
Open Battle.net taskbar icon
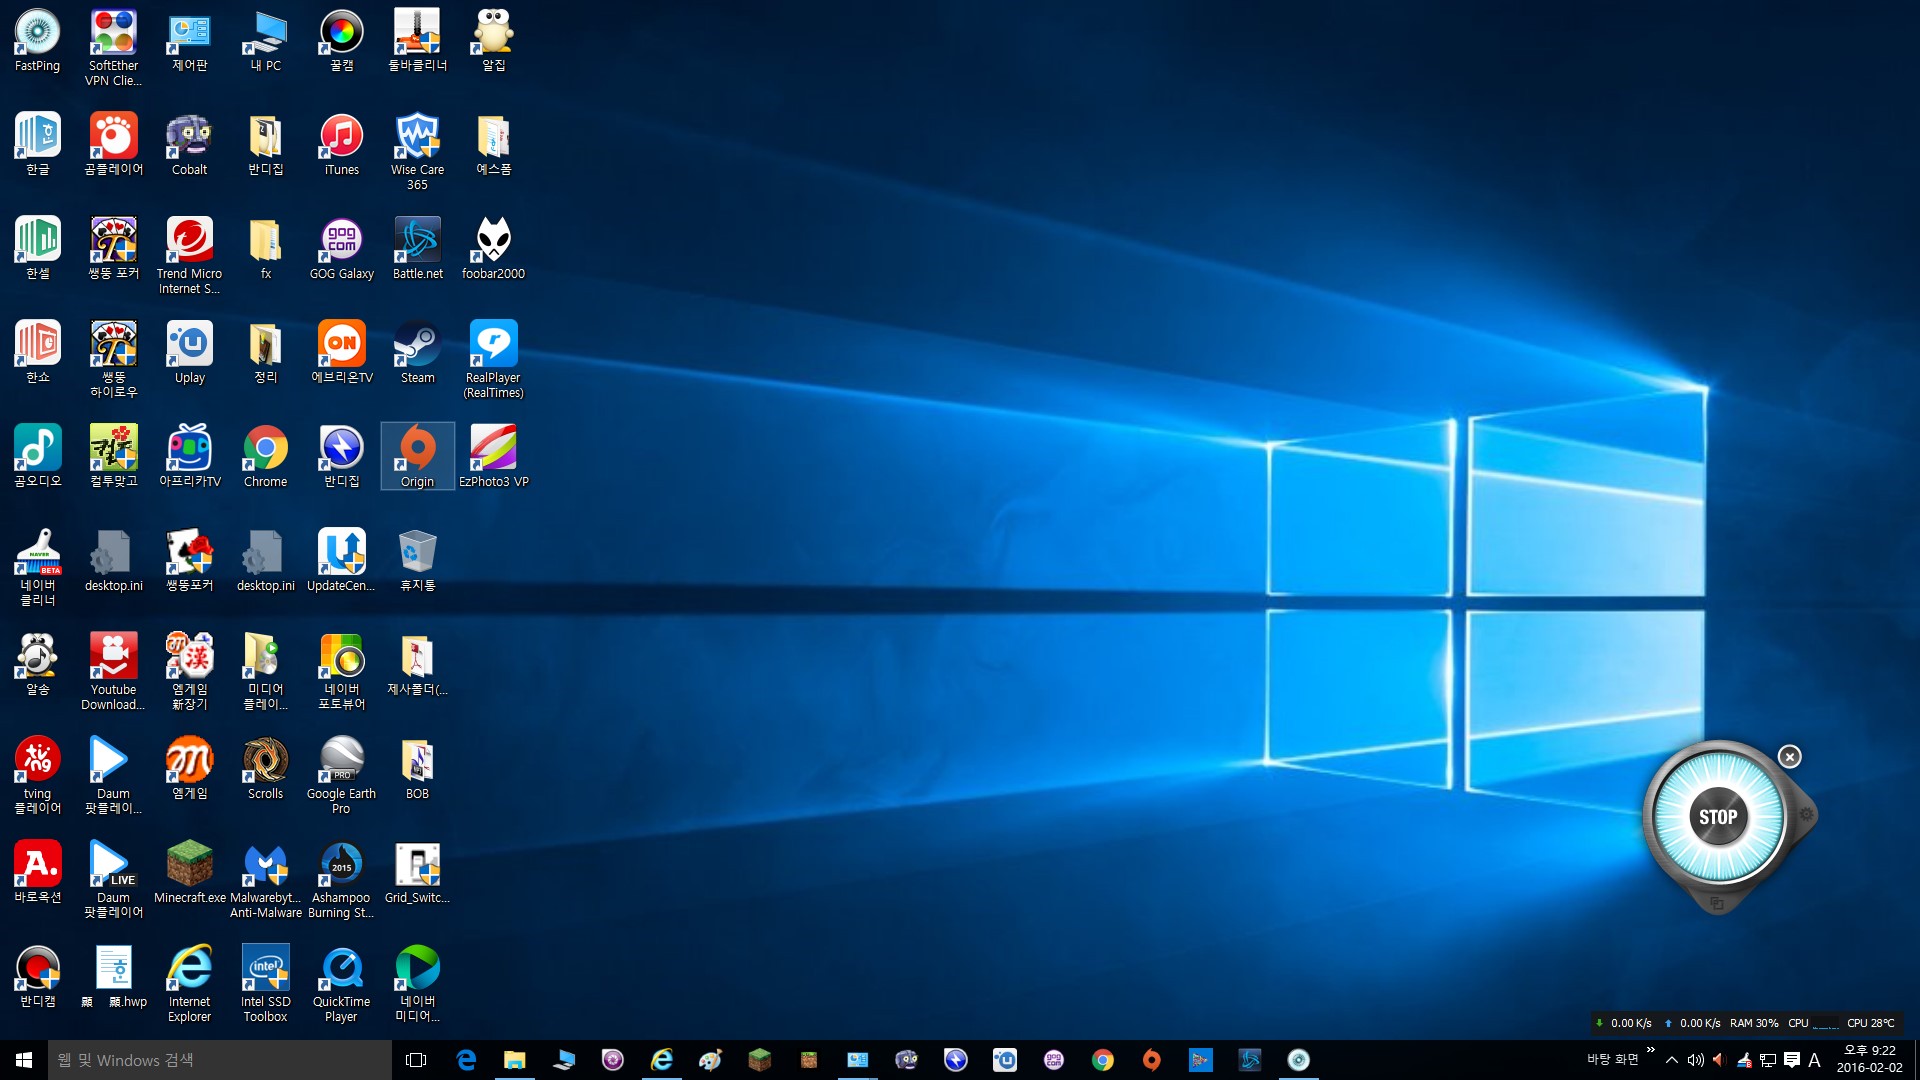pos(1250,1060)
